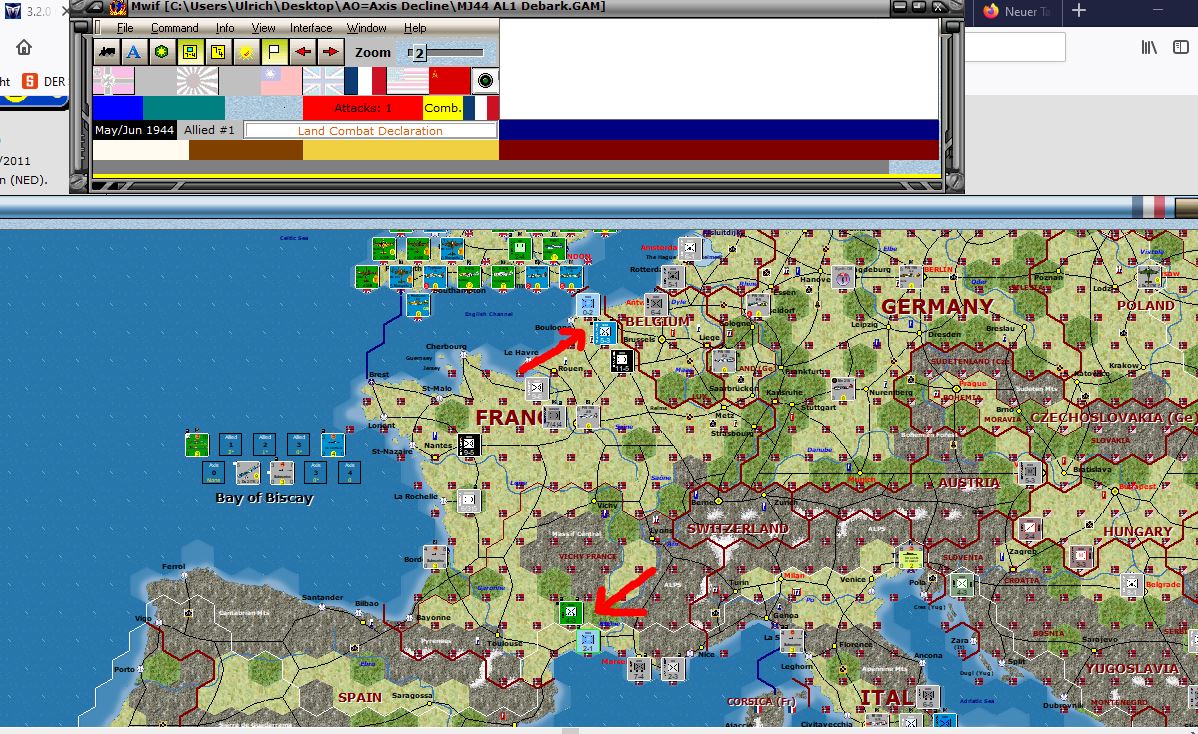Select the black 11-5 unit east of Rouen
The height and width of the screenshot is (734, 1198).
622,361
